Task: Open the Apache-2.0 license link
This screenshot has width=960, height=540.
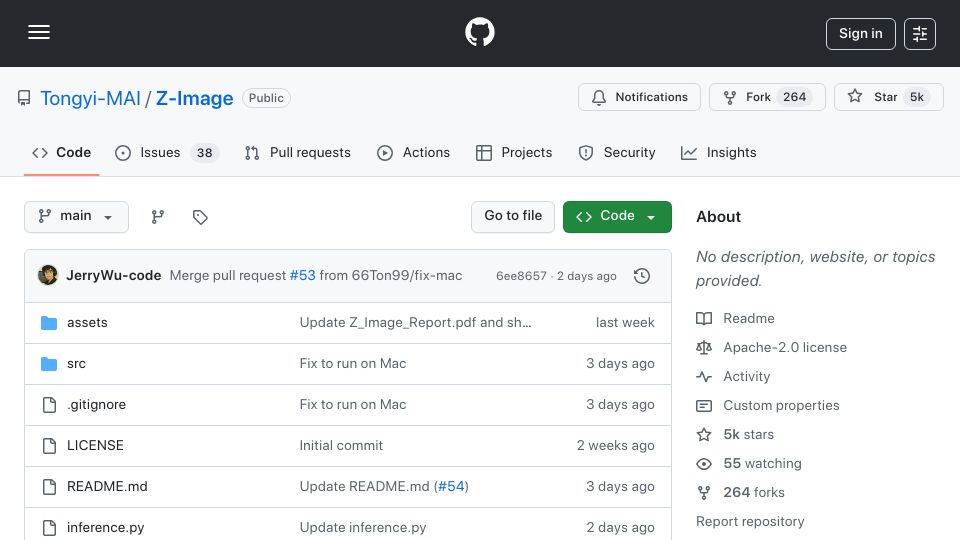Action: tap(785, 347)
